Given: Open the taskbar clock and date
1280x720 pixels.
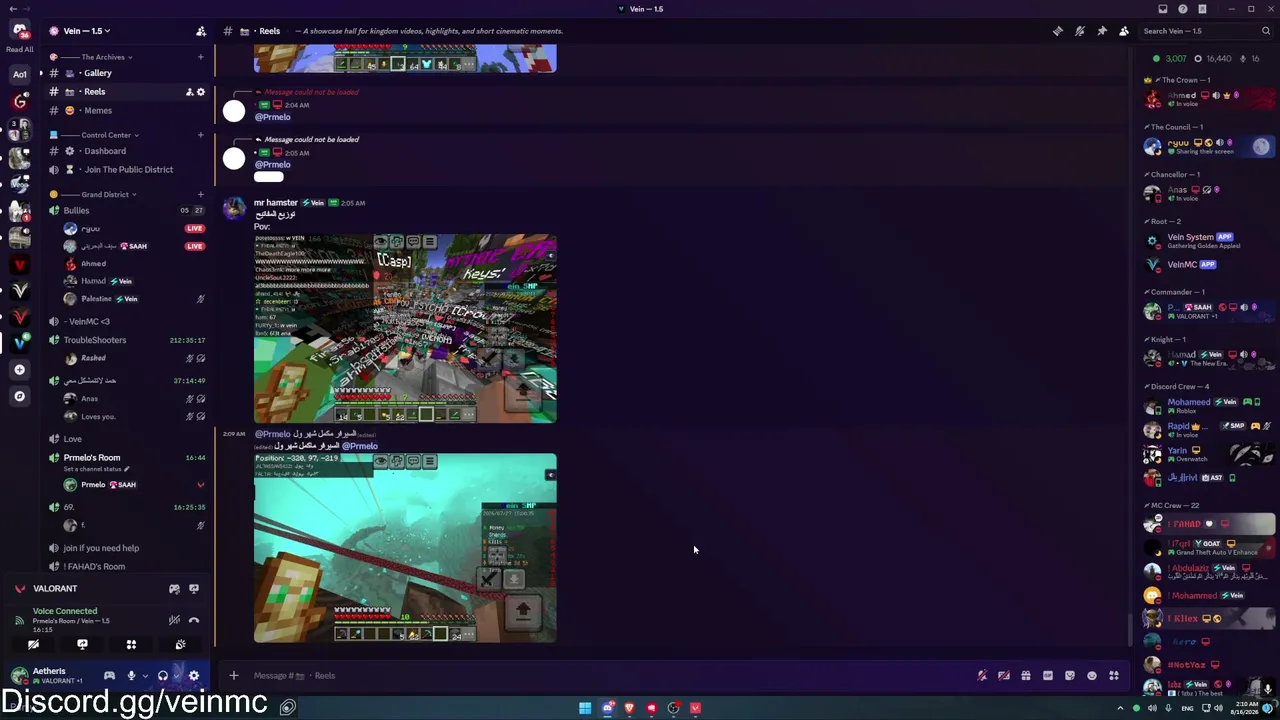Looking at the screenshot, I should pyautogui.click(x=1243, y=708).
